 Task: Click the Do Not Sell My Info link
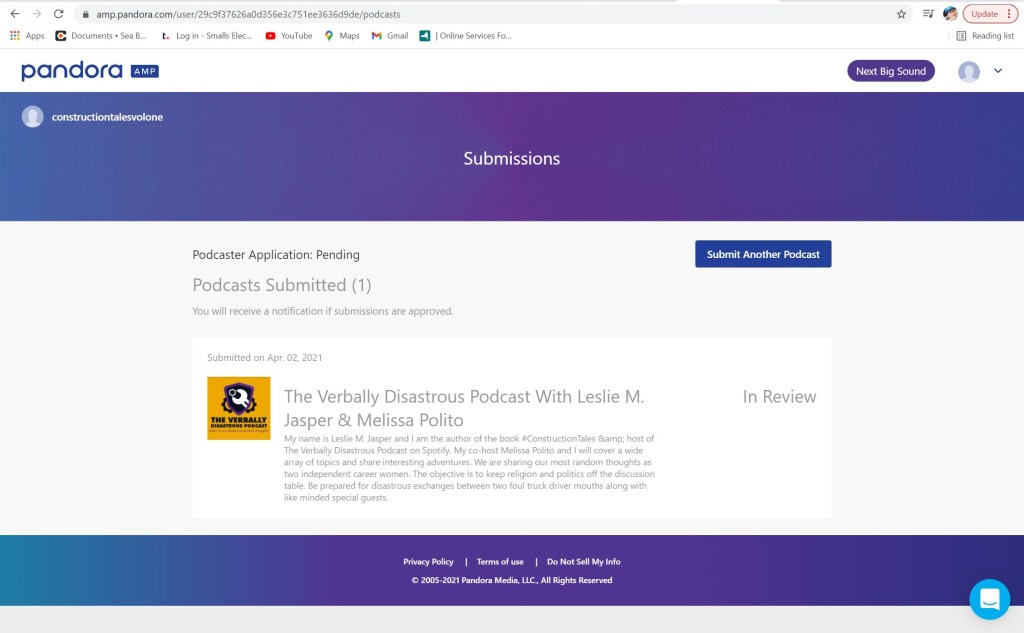pyautogui.click(x=583, y=562)
